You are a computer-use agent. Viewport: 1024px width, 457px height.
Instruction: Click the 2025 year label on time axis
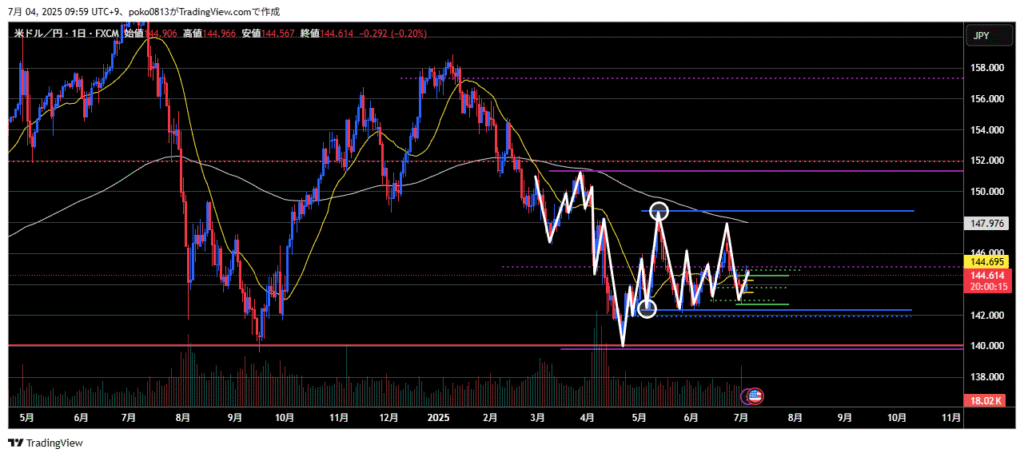tap(436, 416)
